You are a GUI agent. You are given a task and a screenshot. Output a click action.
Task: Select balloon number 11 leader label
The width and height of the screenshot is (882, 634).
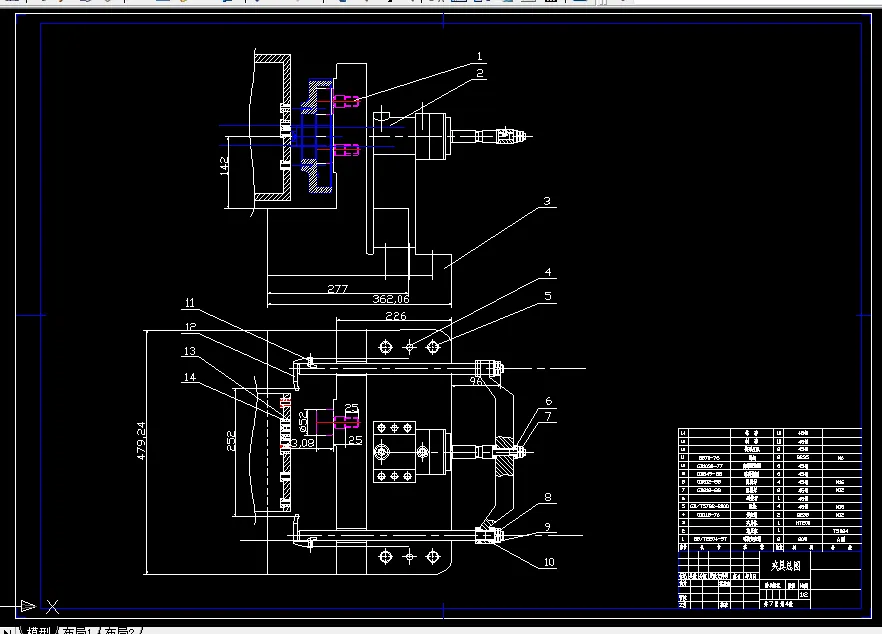(x=190, y=303)
